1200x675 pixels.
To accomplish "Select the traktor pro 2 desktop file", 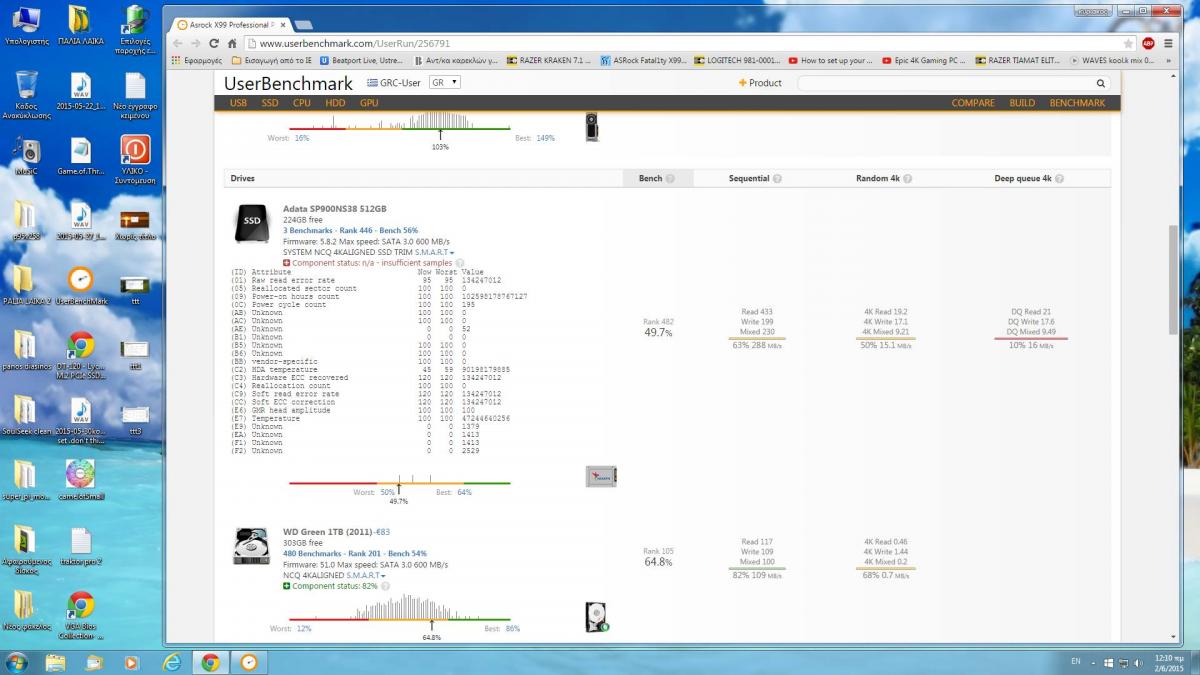I will (80, 547).
